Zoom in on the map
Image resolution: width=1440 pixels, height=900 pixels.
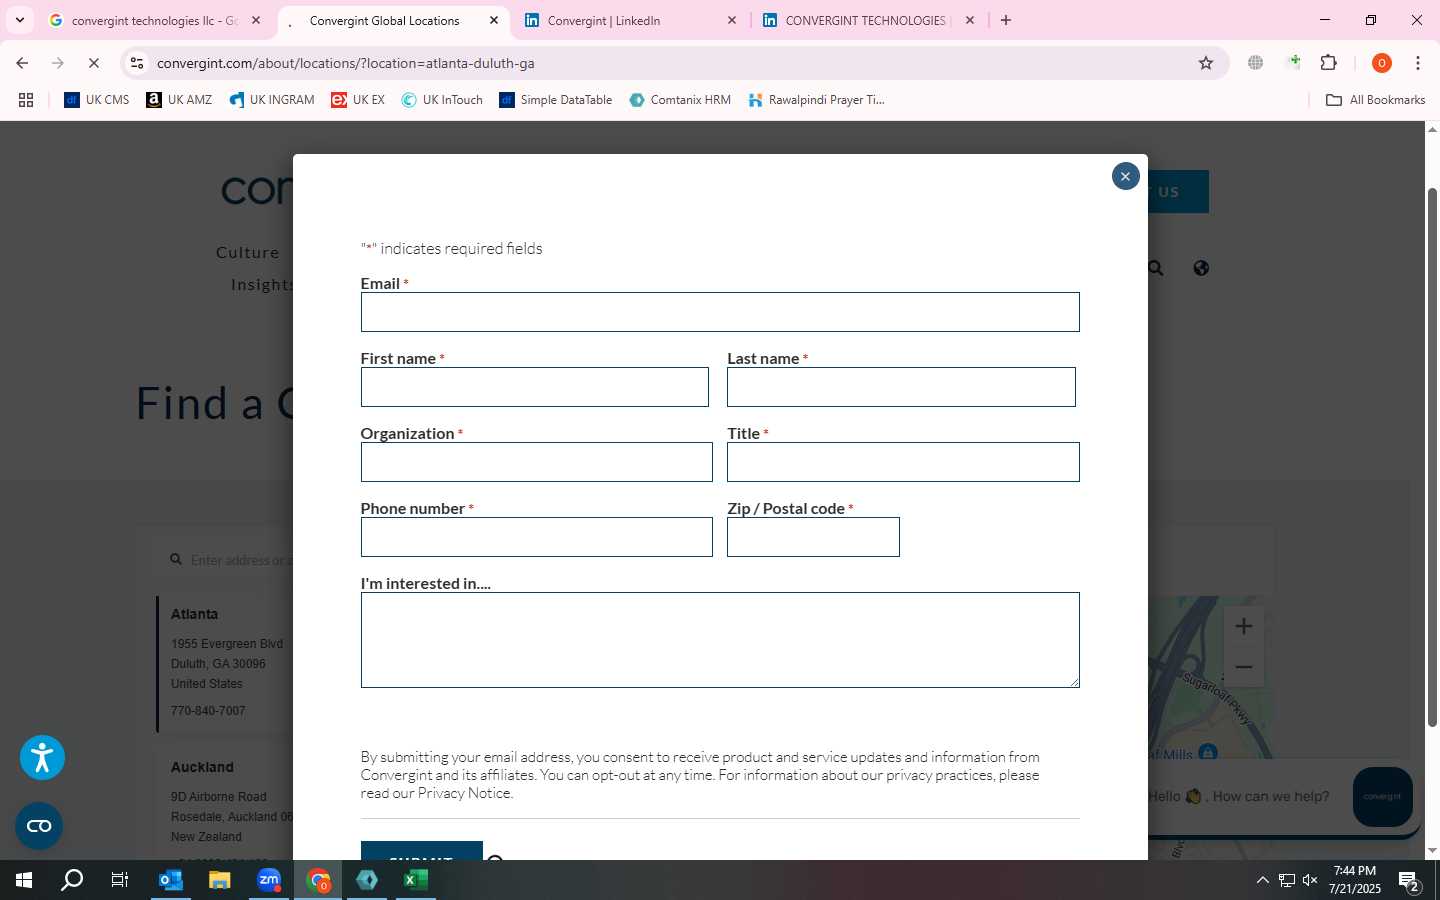[x=1243, y=626]
